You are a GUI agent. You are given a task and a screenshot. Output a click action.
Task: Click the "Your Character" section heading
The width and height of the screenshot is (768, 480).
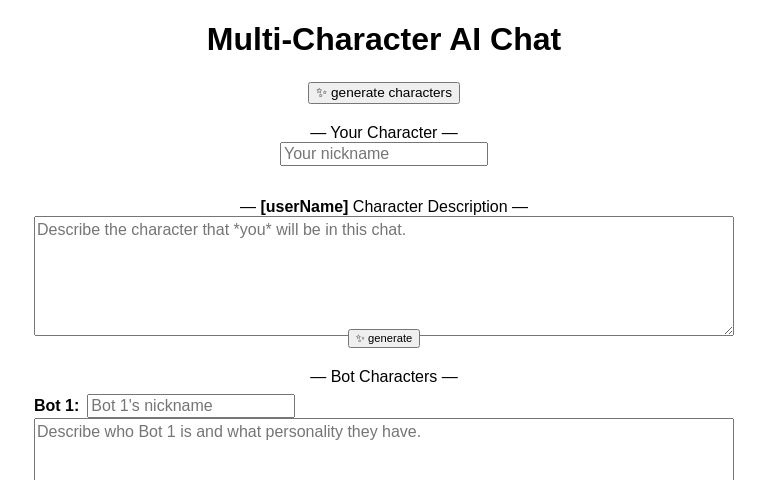coord(384,132)
